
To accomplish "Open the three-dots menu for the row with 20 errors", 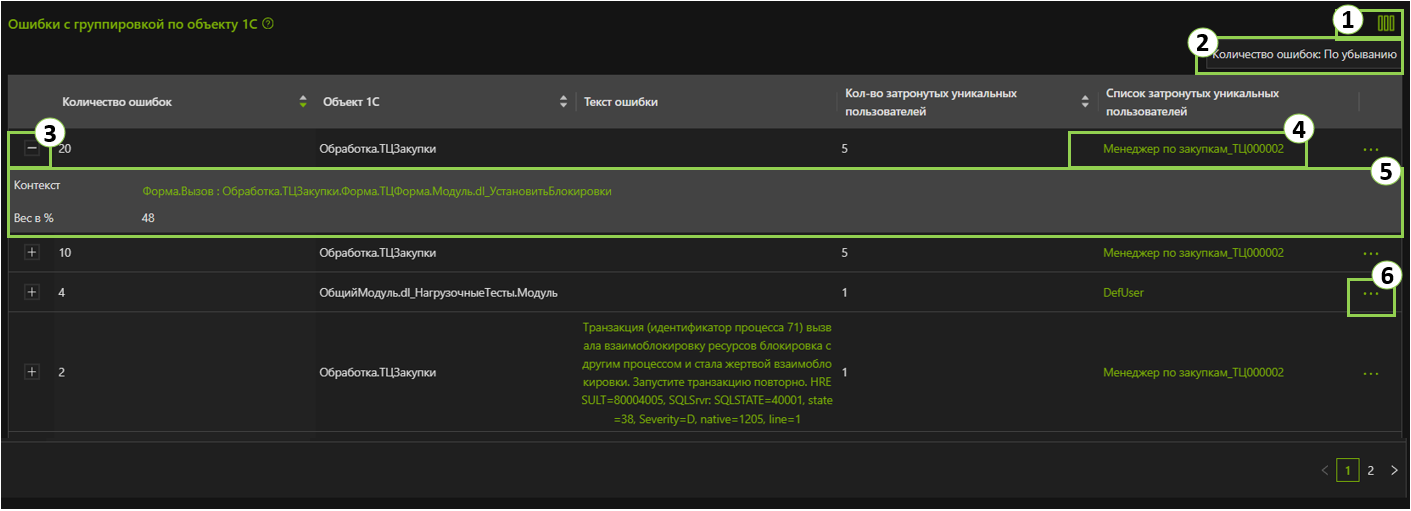I will 1370,149.
